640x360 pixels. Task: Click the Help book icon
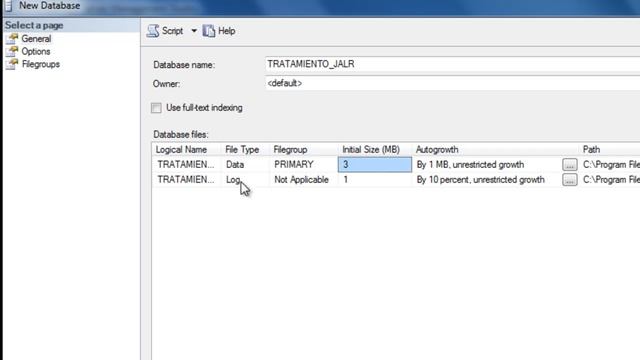pos(209,31)
